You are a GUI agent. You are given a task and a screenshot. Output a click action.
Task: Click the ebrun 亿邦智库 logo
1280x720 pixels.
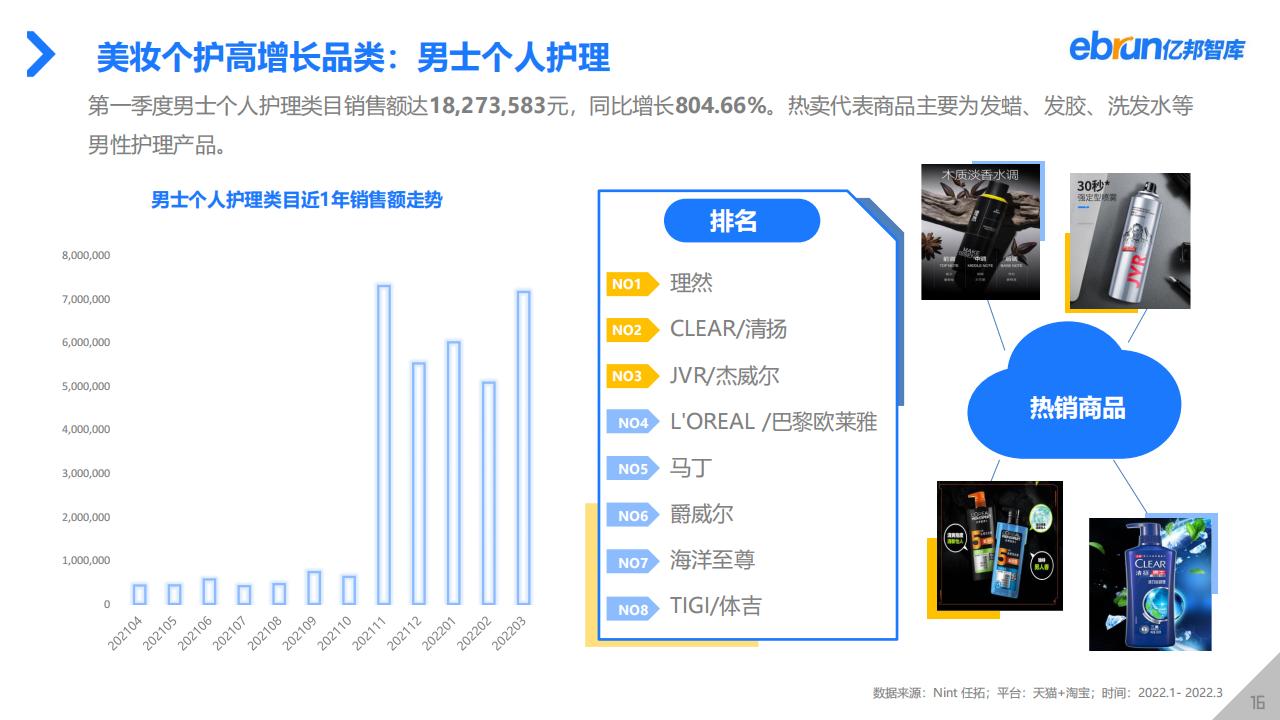click(1159, 48)
